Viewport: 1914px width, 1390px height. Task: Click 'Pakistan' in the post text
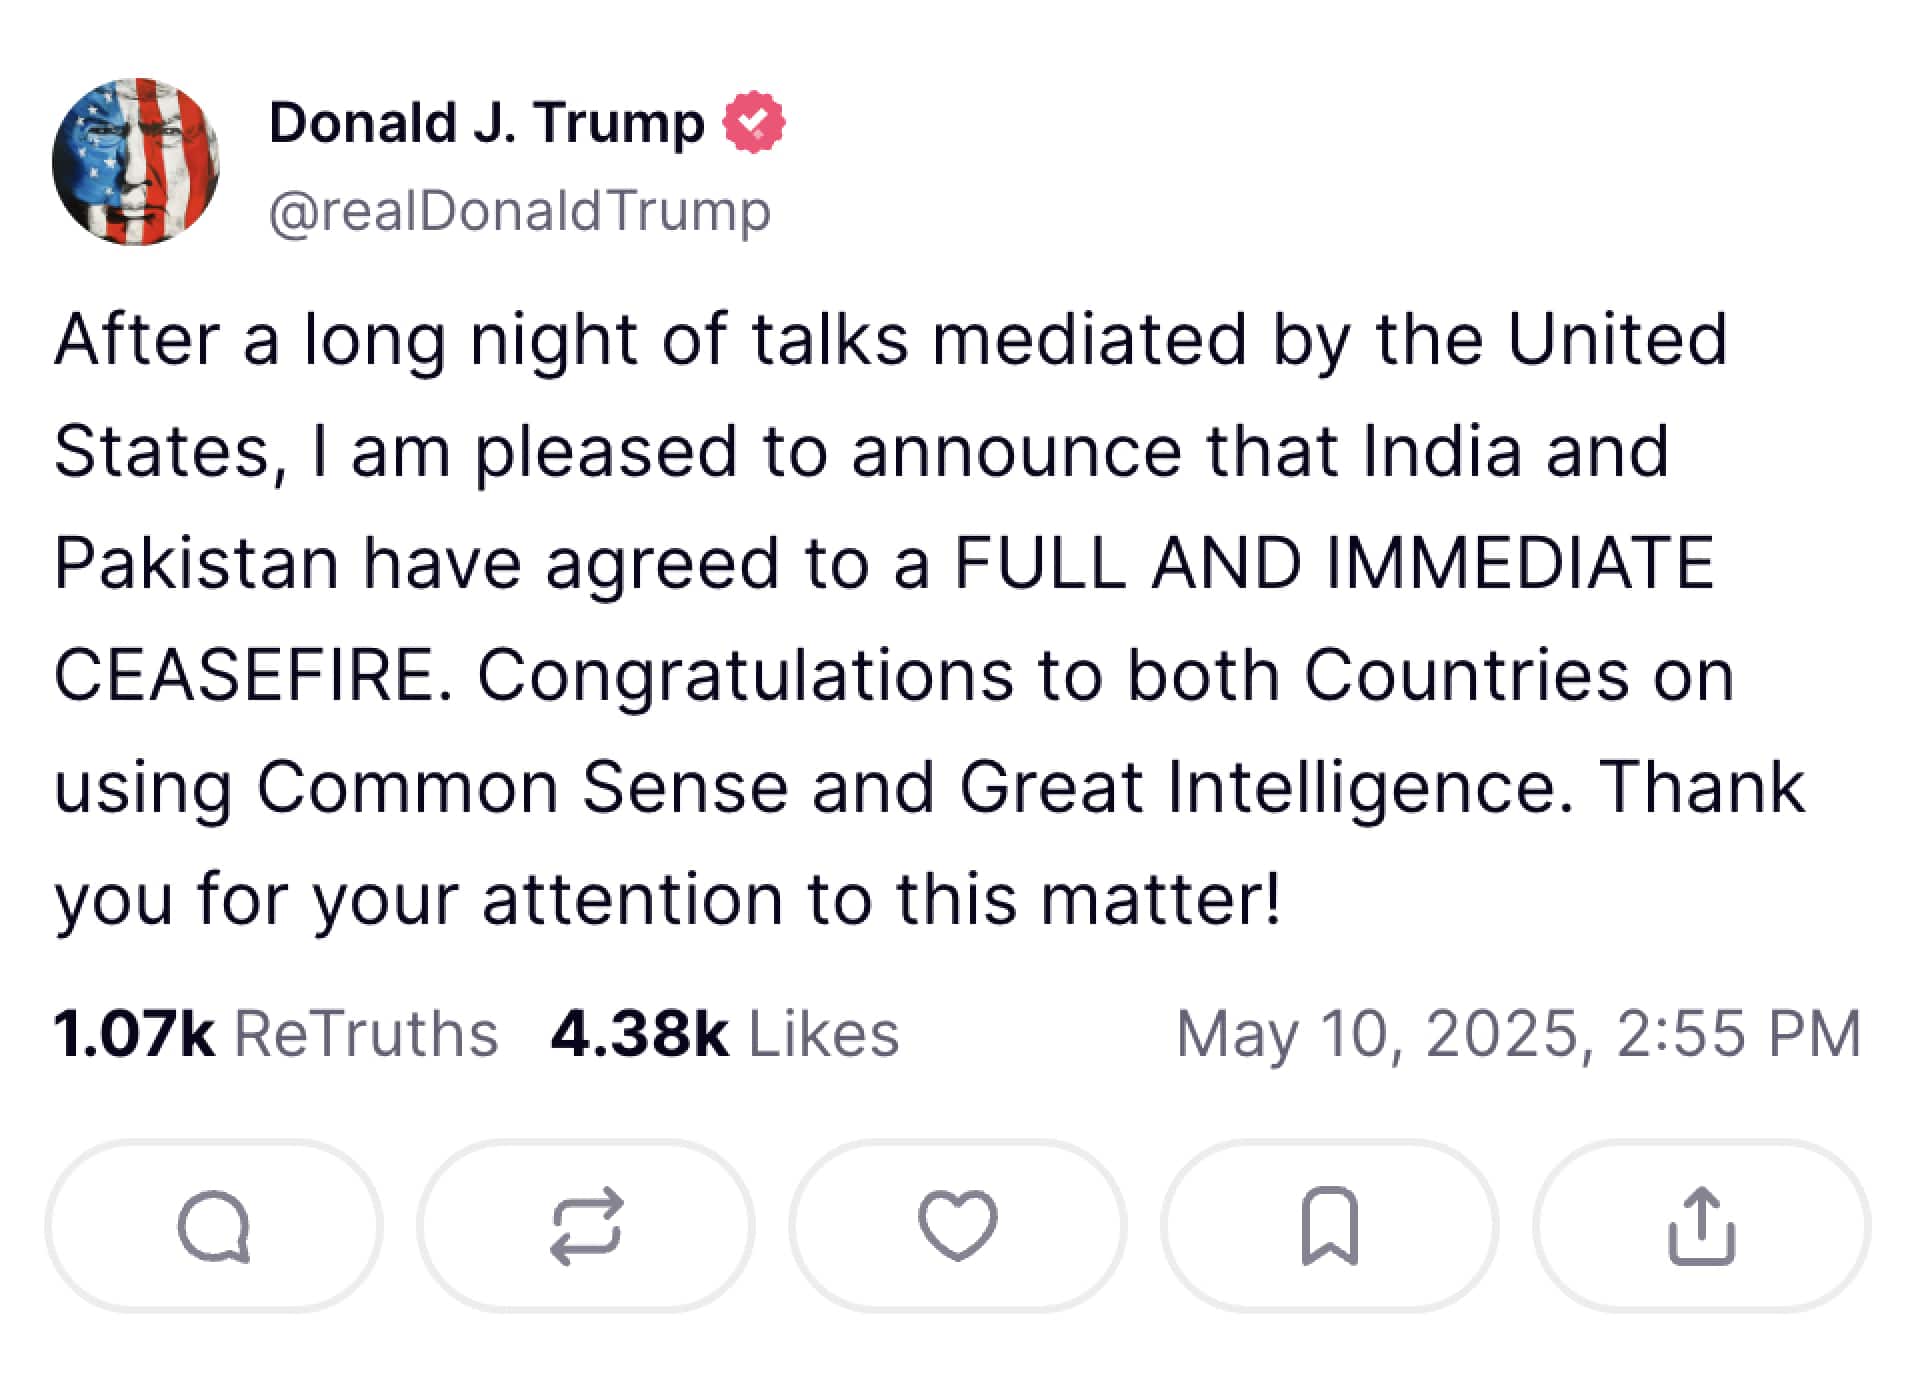(196, 563)
